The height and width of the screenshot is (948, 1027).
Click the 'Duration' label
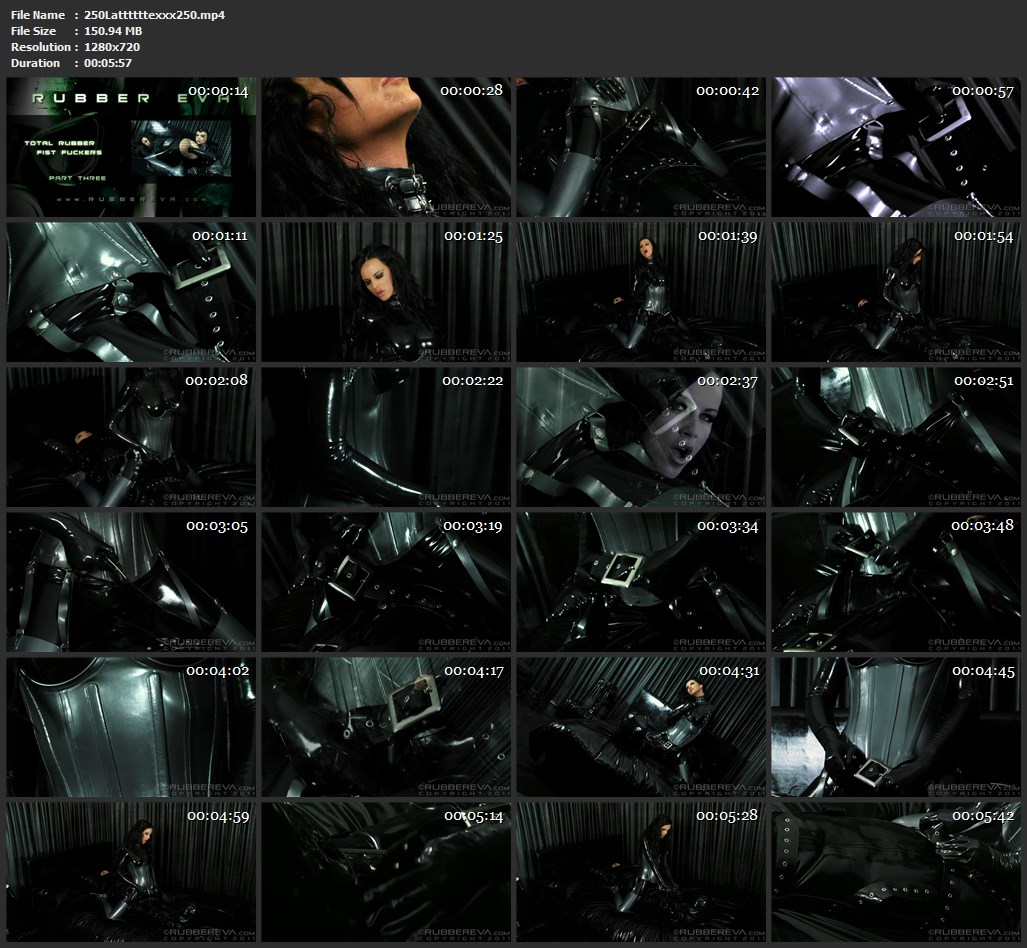(x=35, y=63)
